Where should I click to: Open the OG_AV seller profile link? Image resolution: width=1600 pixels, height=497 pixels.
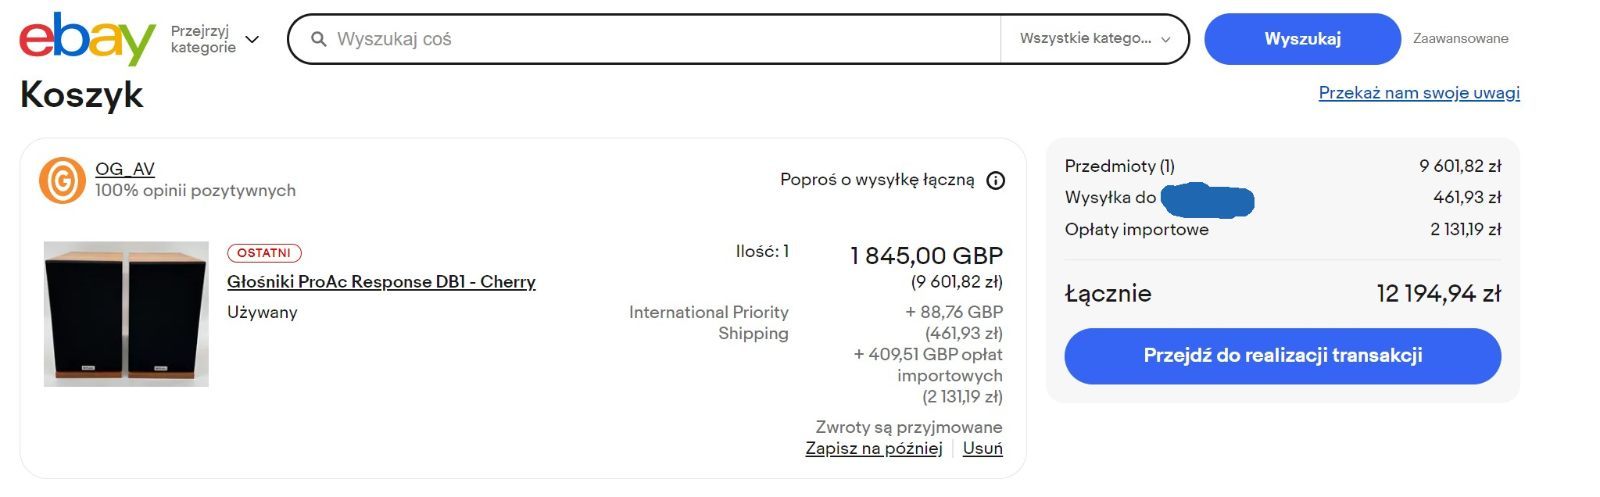pos(125,169)
